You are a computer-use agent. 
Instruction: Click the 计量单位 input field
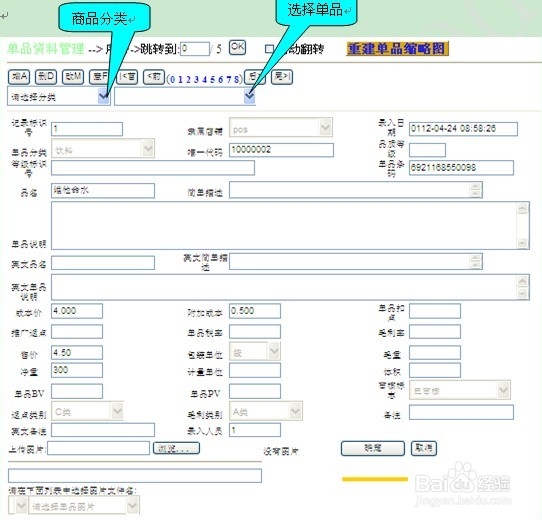tap(255, 371)
